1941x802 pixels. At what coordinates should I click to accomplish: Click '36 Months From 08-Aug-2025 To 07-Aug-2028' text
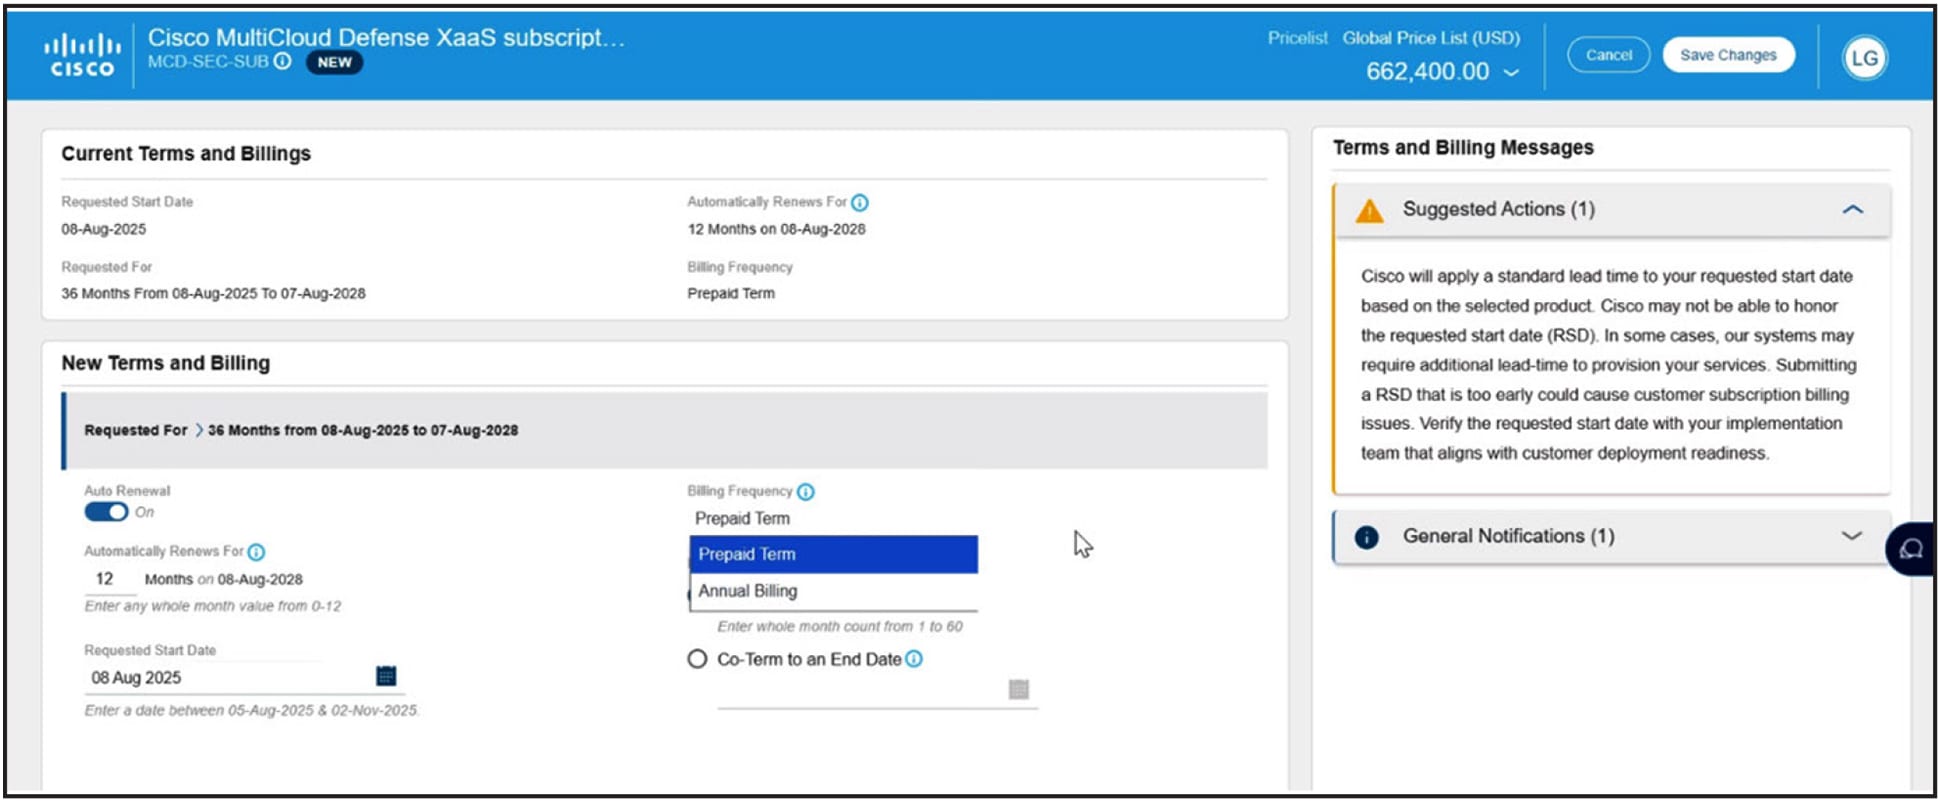pos(213,294)
